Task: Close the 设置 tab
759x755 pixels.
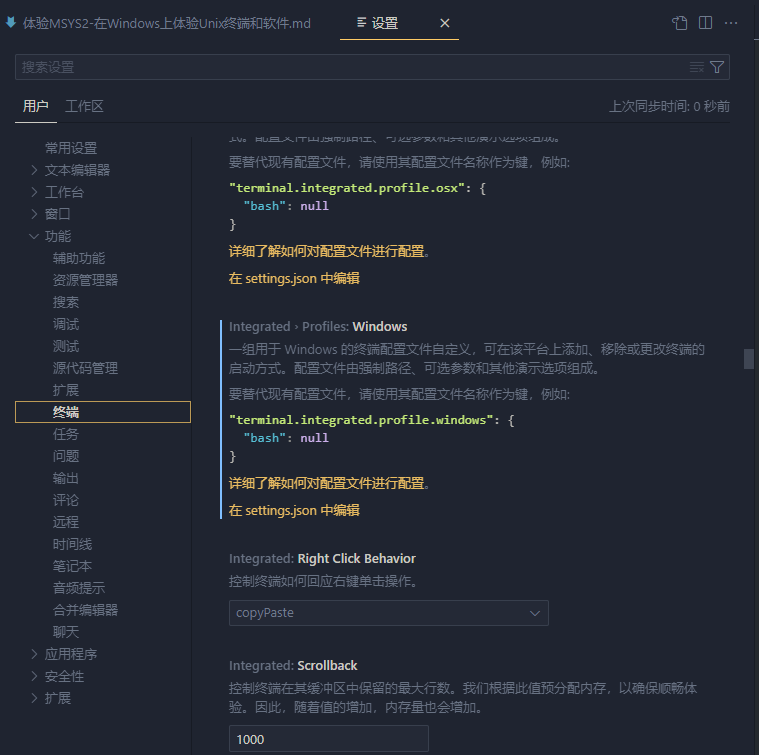Action: 445,23
